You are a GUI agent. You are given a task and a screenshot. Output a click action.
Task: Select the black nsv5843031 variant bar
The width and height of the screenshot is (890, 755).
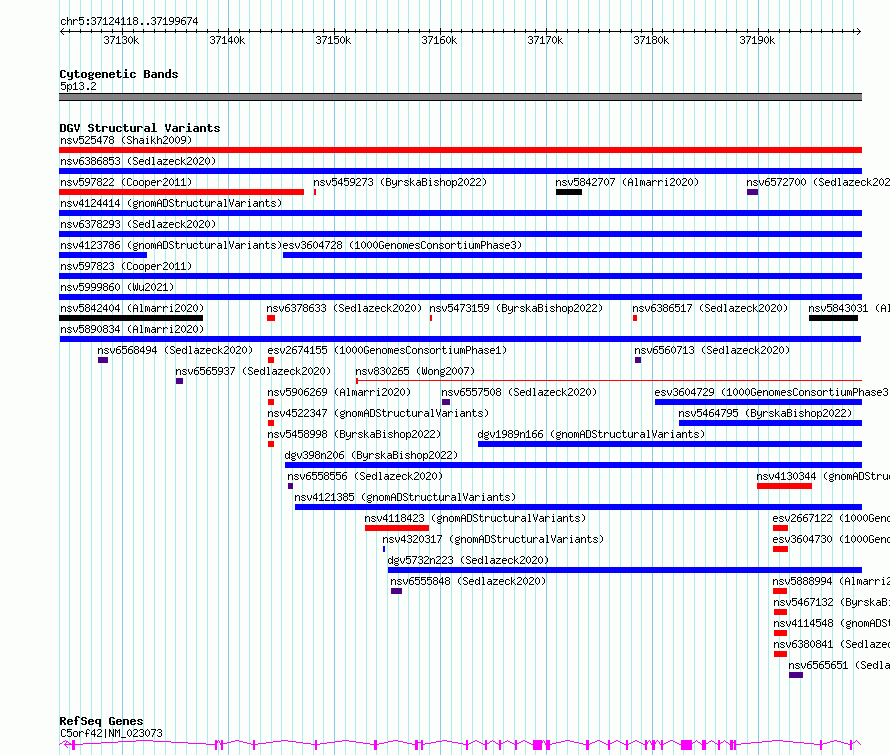click(x=833, y=318)
